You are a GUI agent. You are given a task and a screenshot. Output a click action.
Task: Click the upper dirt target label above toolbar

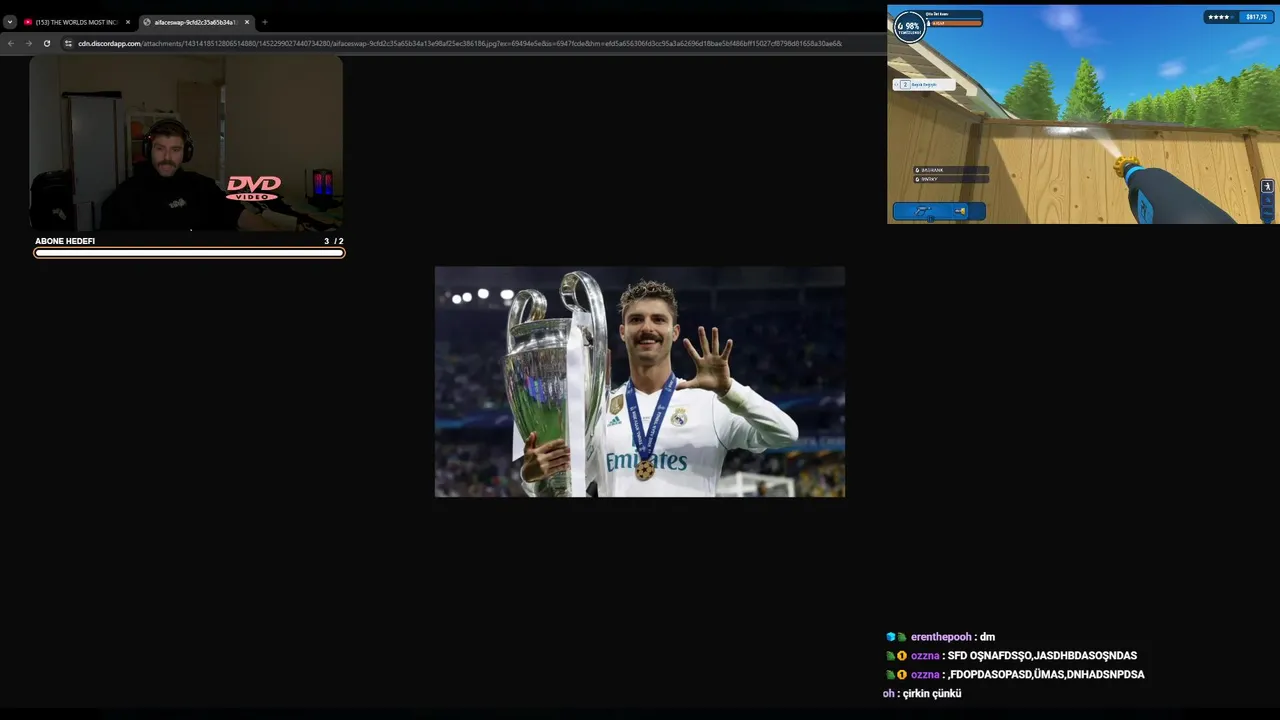coord(950,170)
